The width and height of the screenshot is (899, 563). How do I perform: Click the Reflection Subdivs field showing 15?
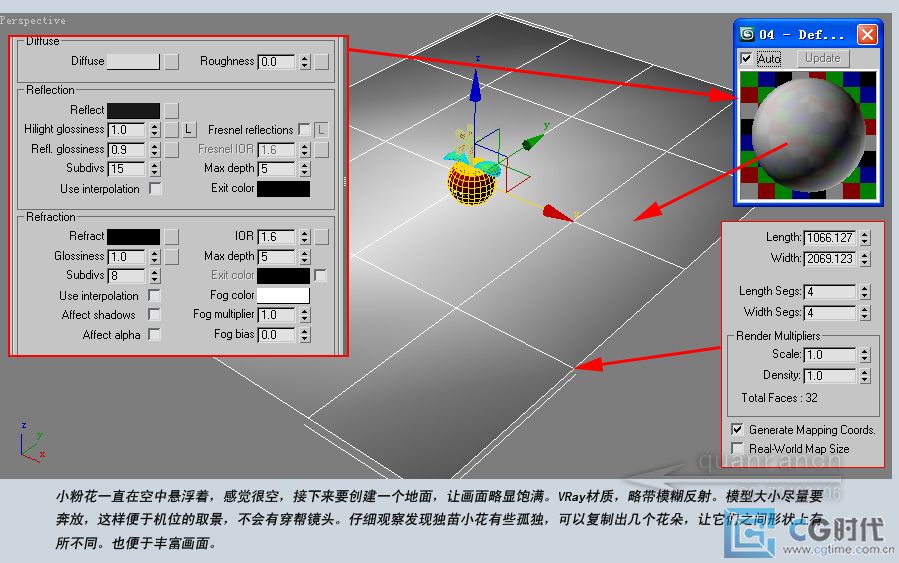(126, 169)
